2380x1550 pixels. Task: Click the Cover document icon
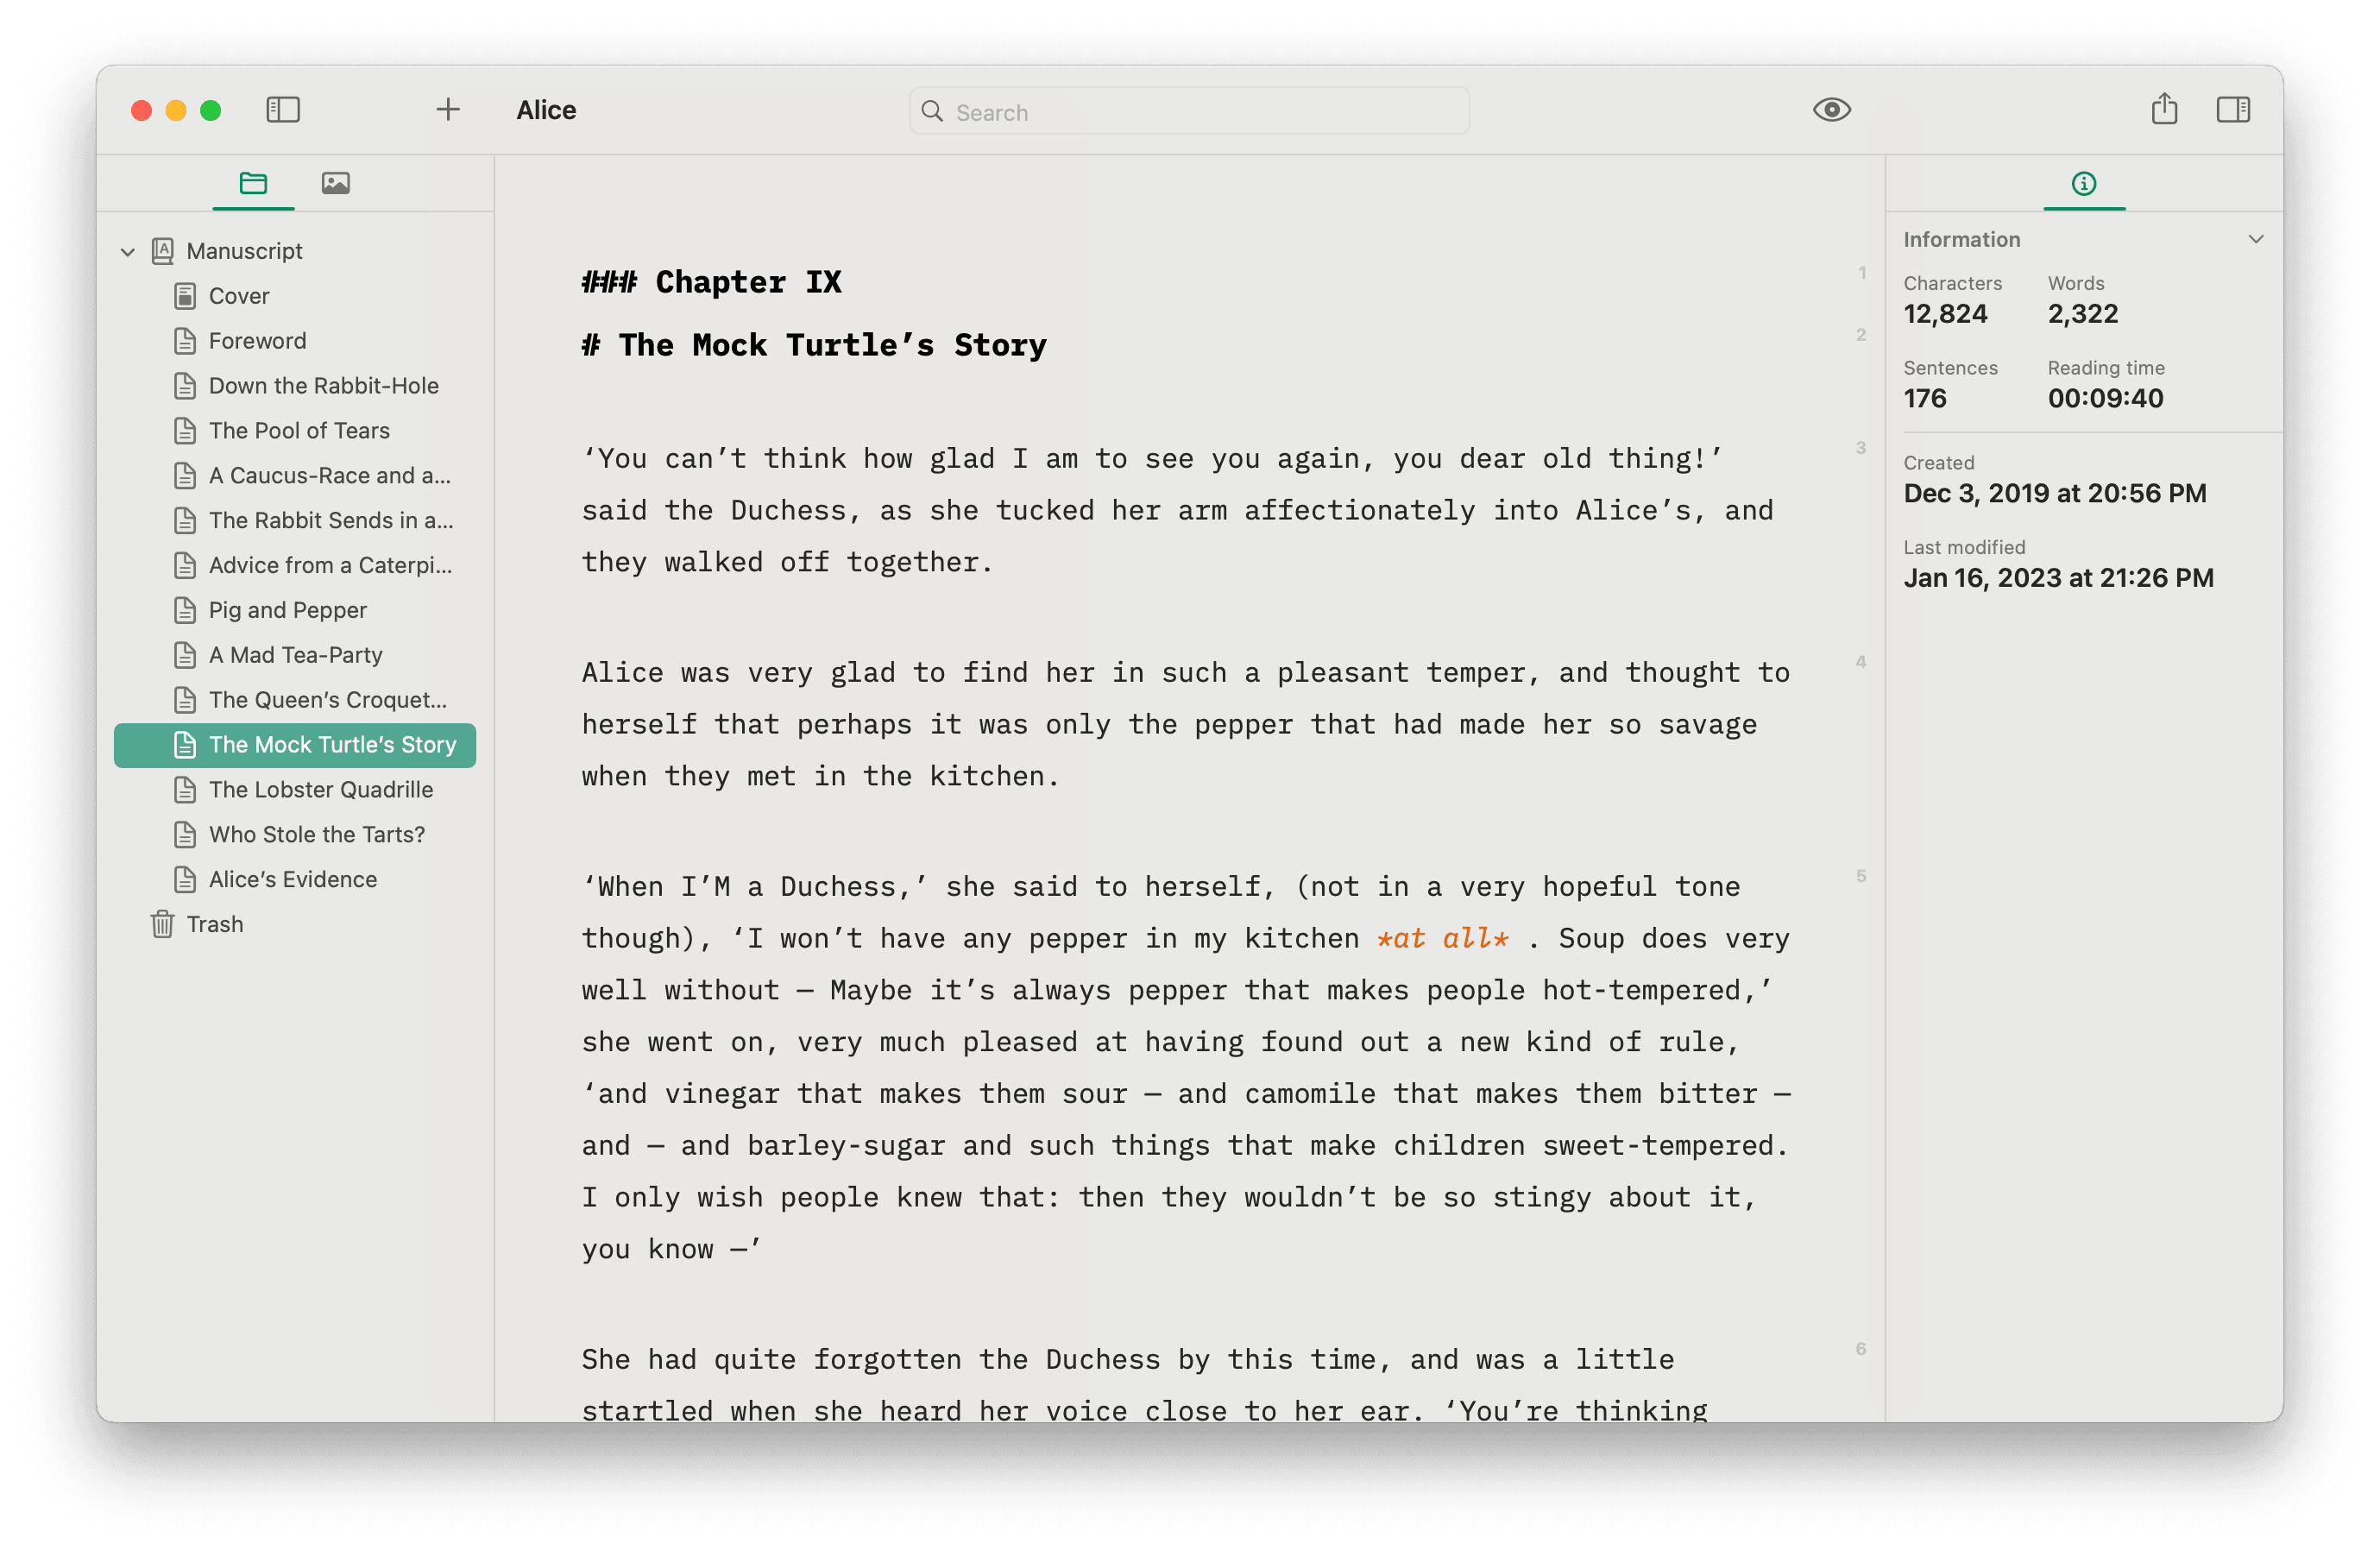pos(185,296)
